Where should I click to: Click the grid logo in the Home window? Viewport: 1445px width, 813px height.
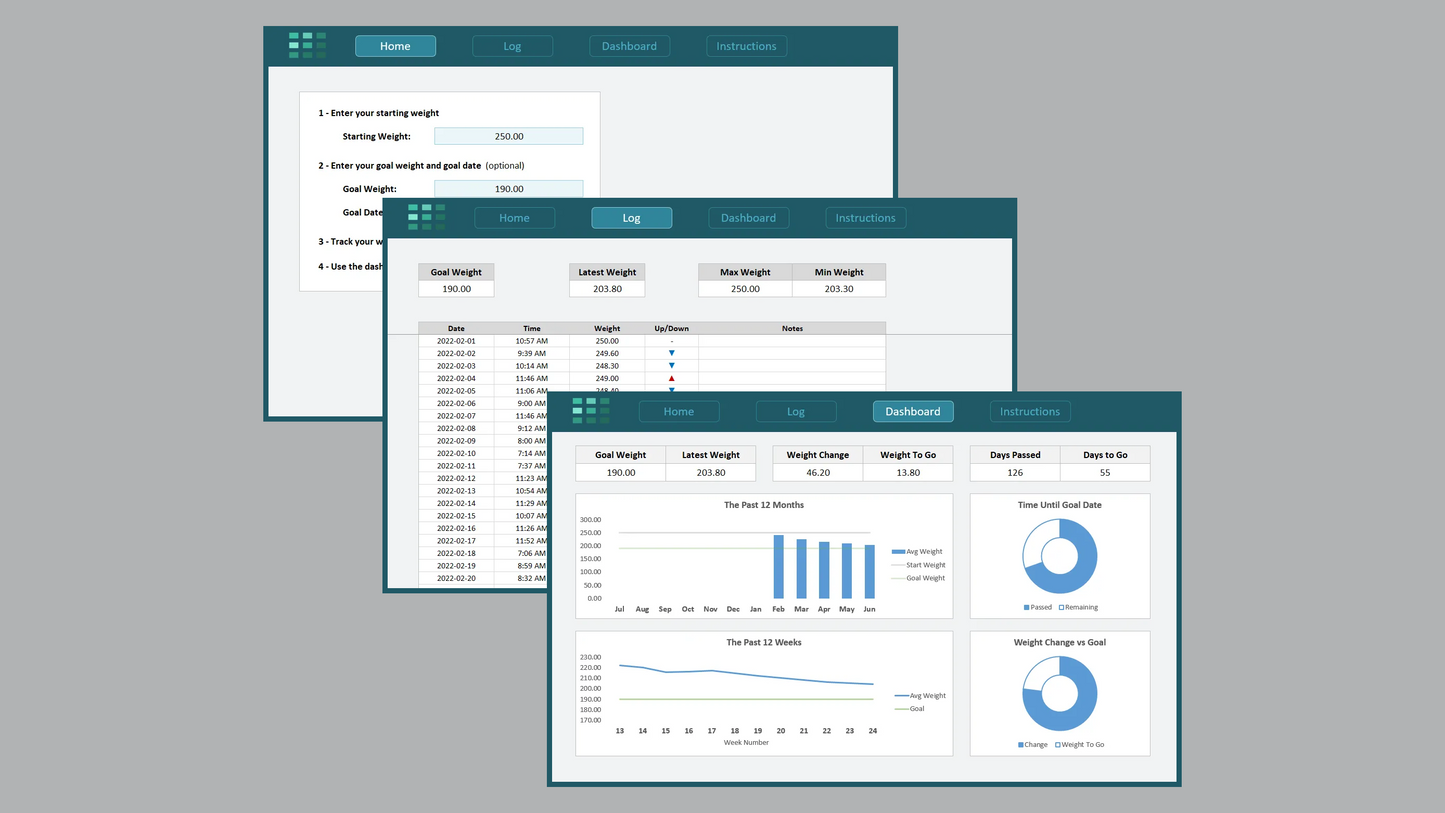pos(307,46)
